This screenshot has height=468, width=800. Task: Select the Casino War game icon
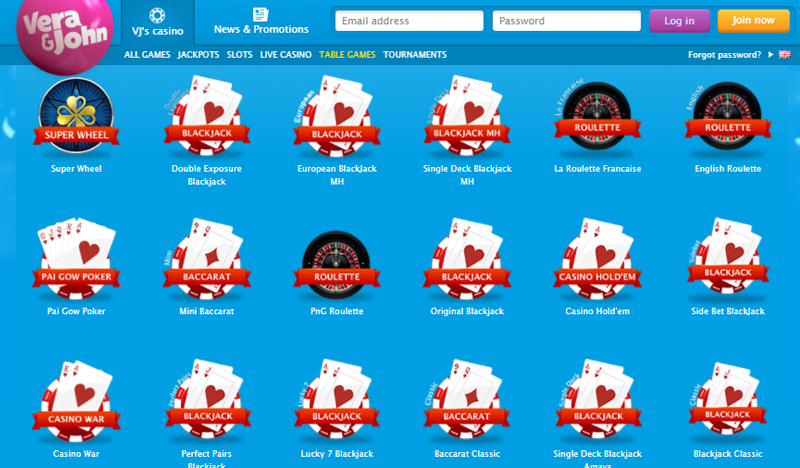(76, 402)
